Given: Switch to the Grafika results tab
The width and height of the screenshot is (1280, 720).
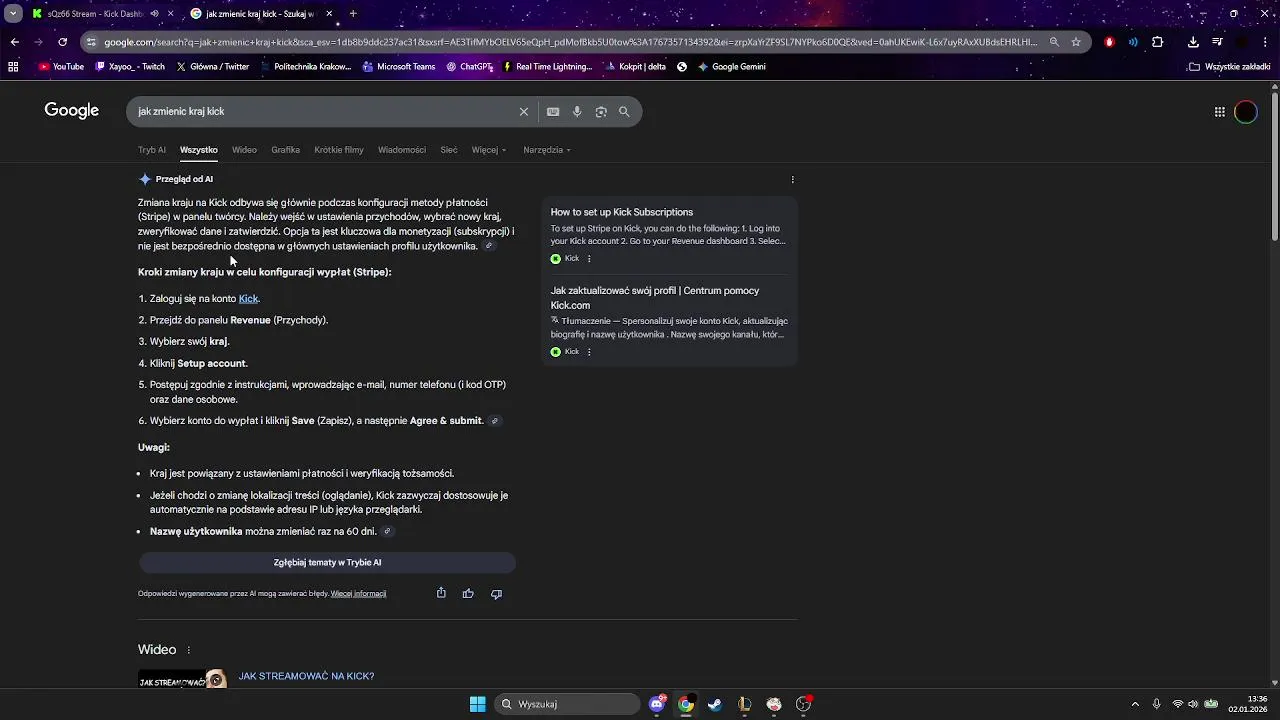Looking at the screenshot, I should [285, 150].
